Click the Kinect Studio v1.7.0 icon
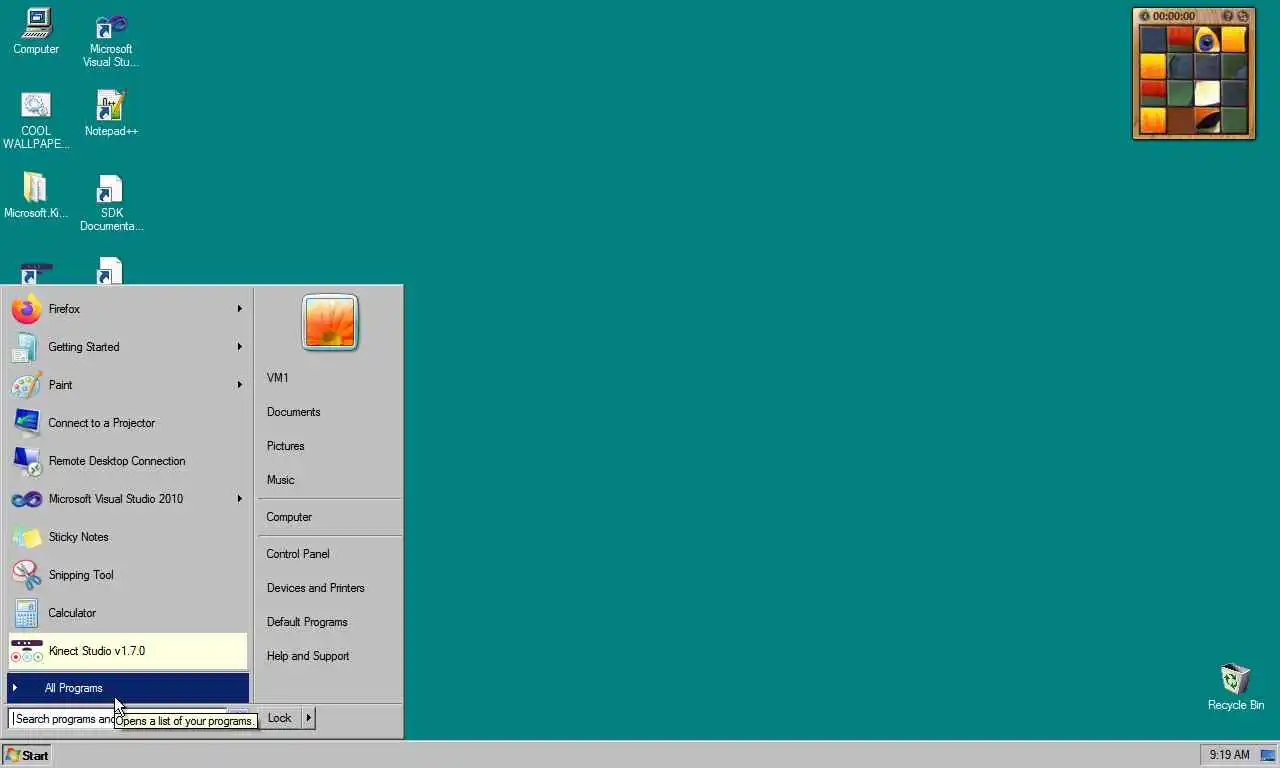Image resolution: width=1280 pixels, height=768 pixels. tap(27, 651)
